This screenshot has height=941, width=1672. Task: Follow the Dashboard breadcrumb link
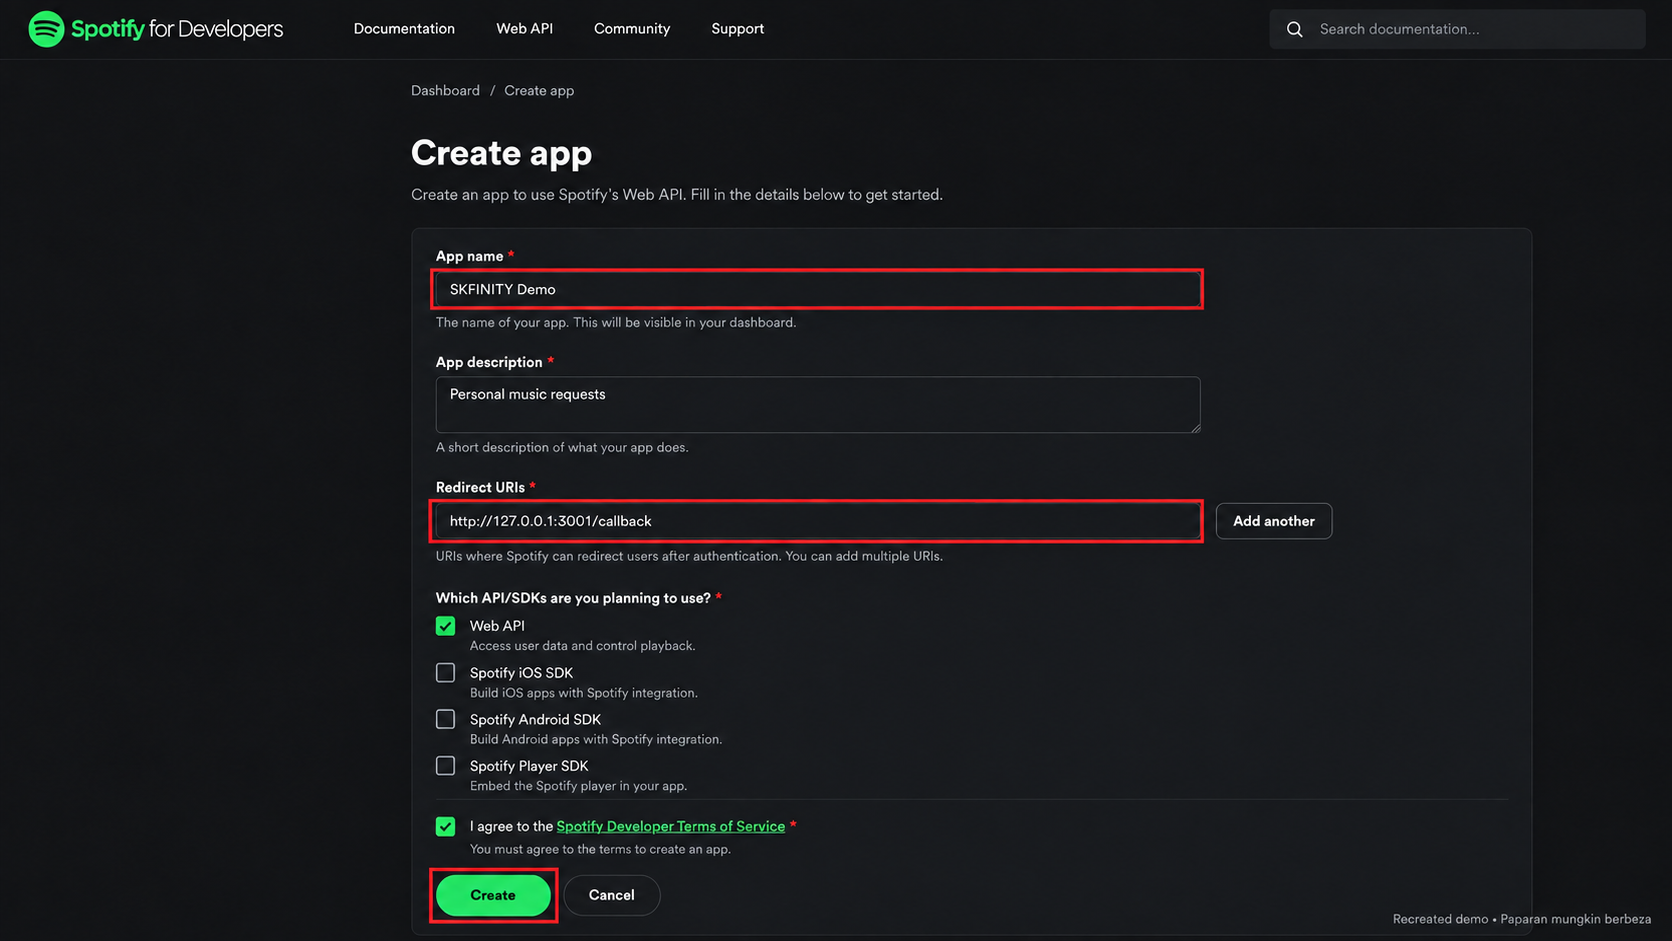445,91
